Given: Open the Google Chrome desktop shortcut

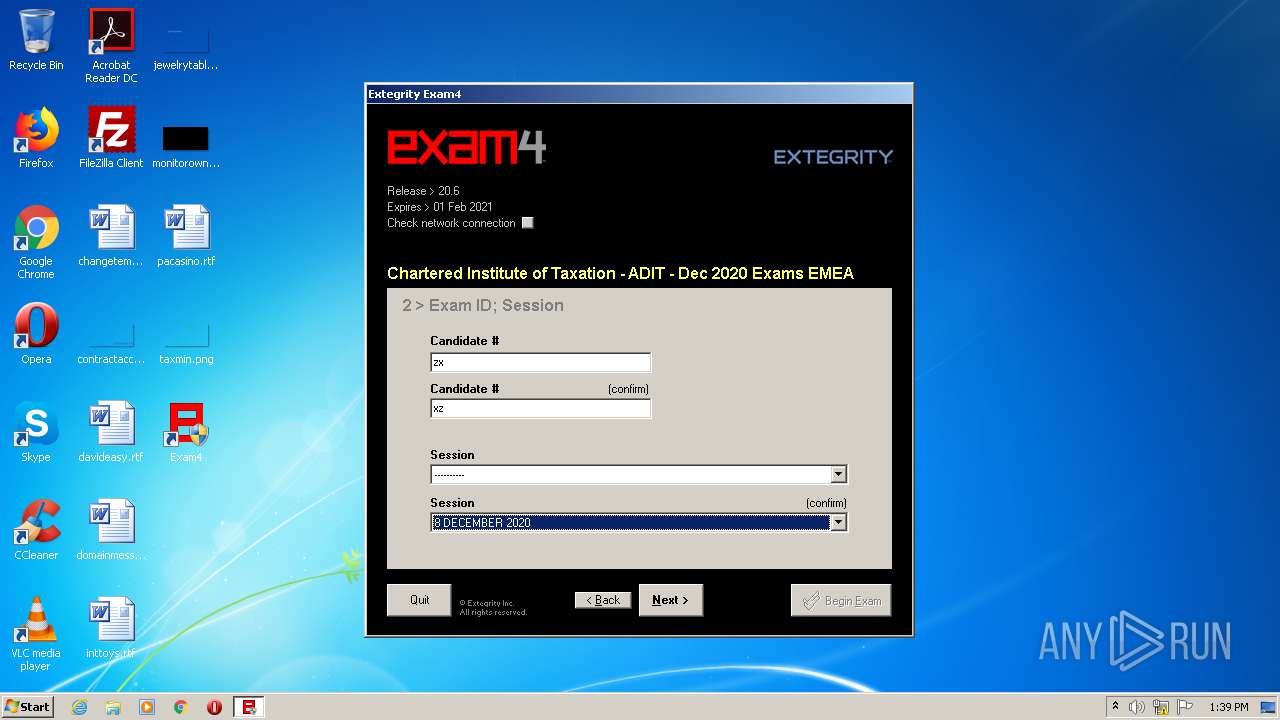Looking at the screenshot, I should pyautogui.click(x=36, y=242).
